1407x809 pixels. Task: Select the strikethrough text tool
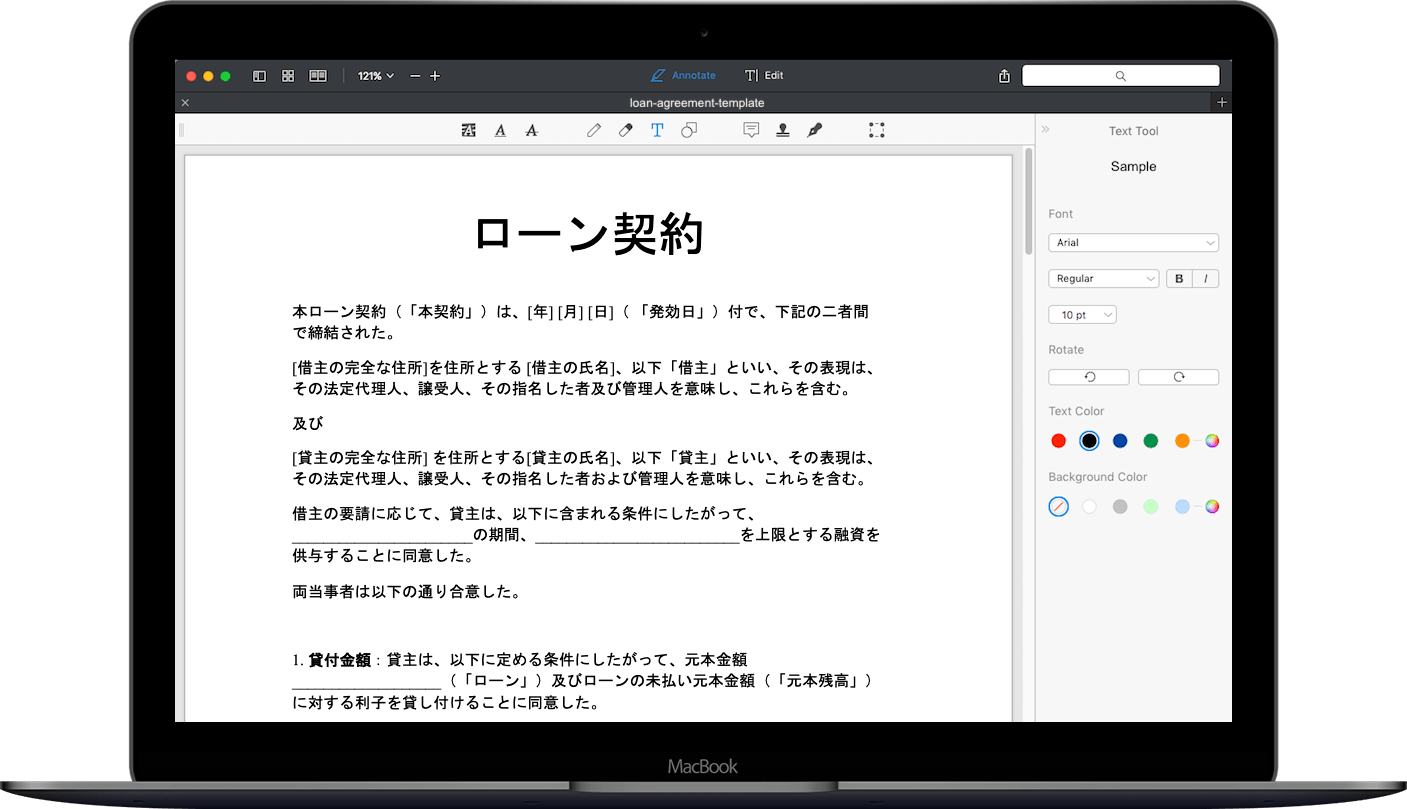tap(531, 130)
